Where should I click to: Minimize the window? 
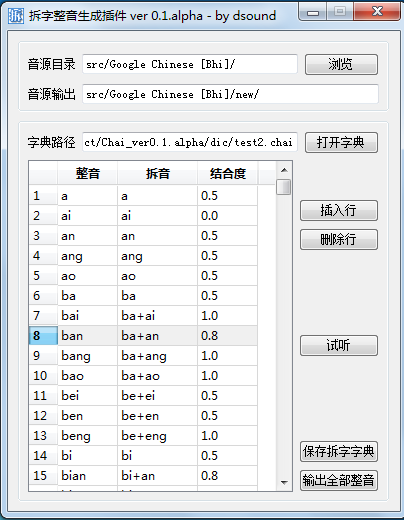click(x=313, y=13)
